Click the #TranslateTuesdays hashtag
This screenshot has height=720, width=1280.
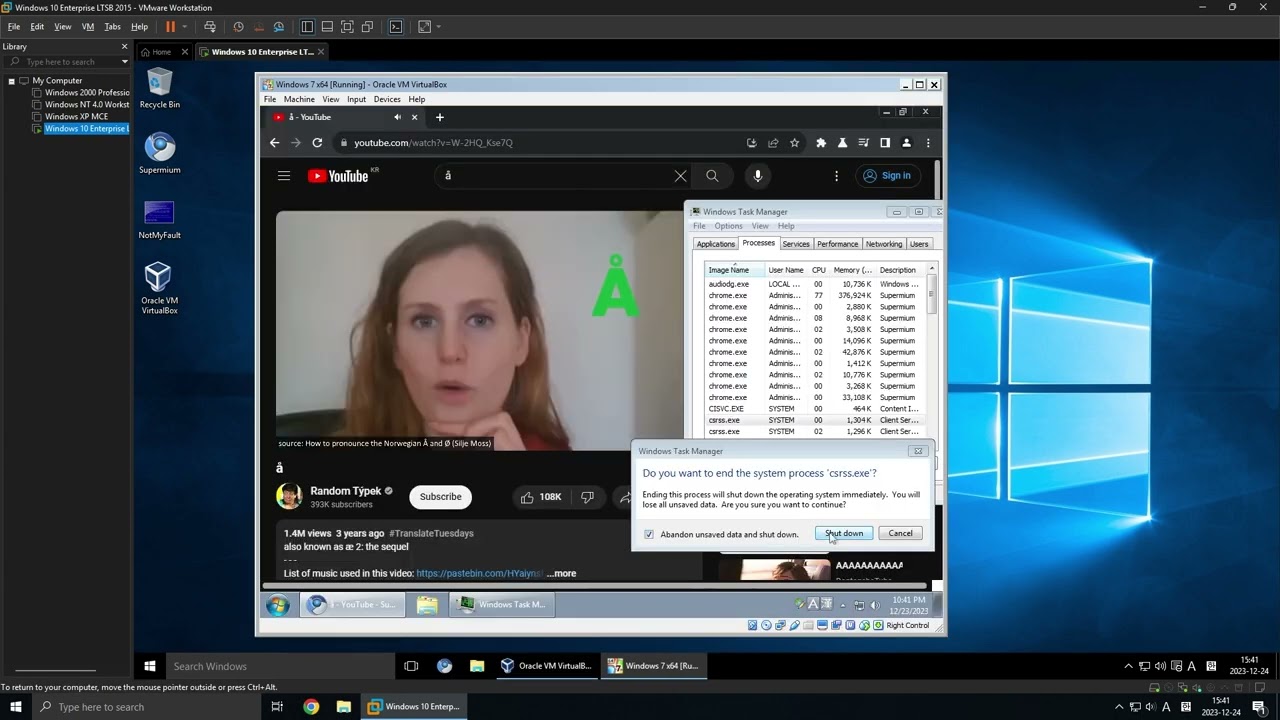pos(431,534)
